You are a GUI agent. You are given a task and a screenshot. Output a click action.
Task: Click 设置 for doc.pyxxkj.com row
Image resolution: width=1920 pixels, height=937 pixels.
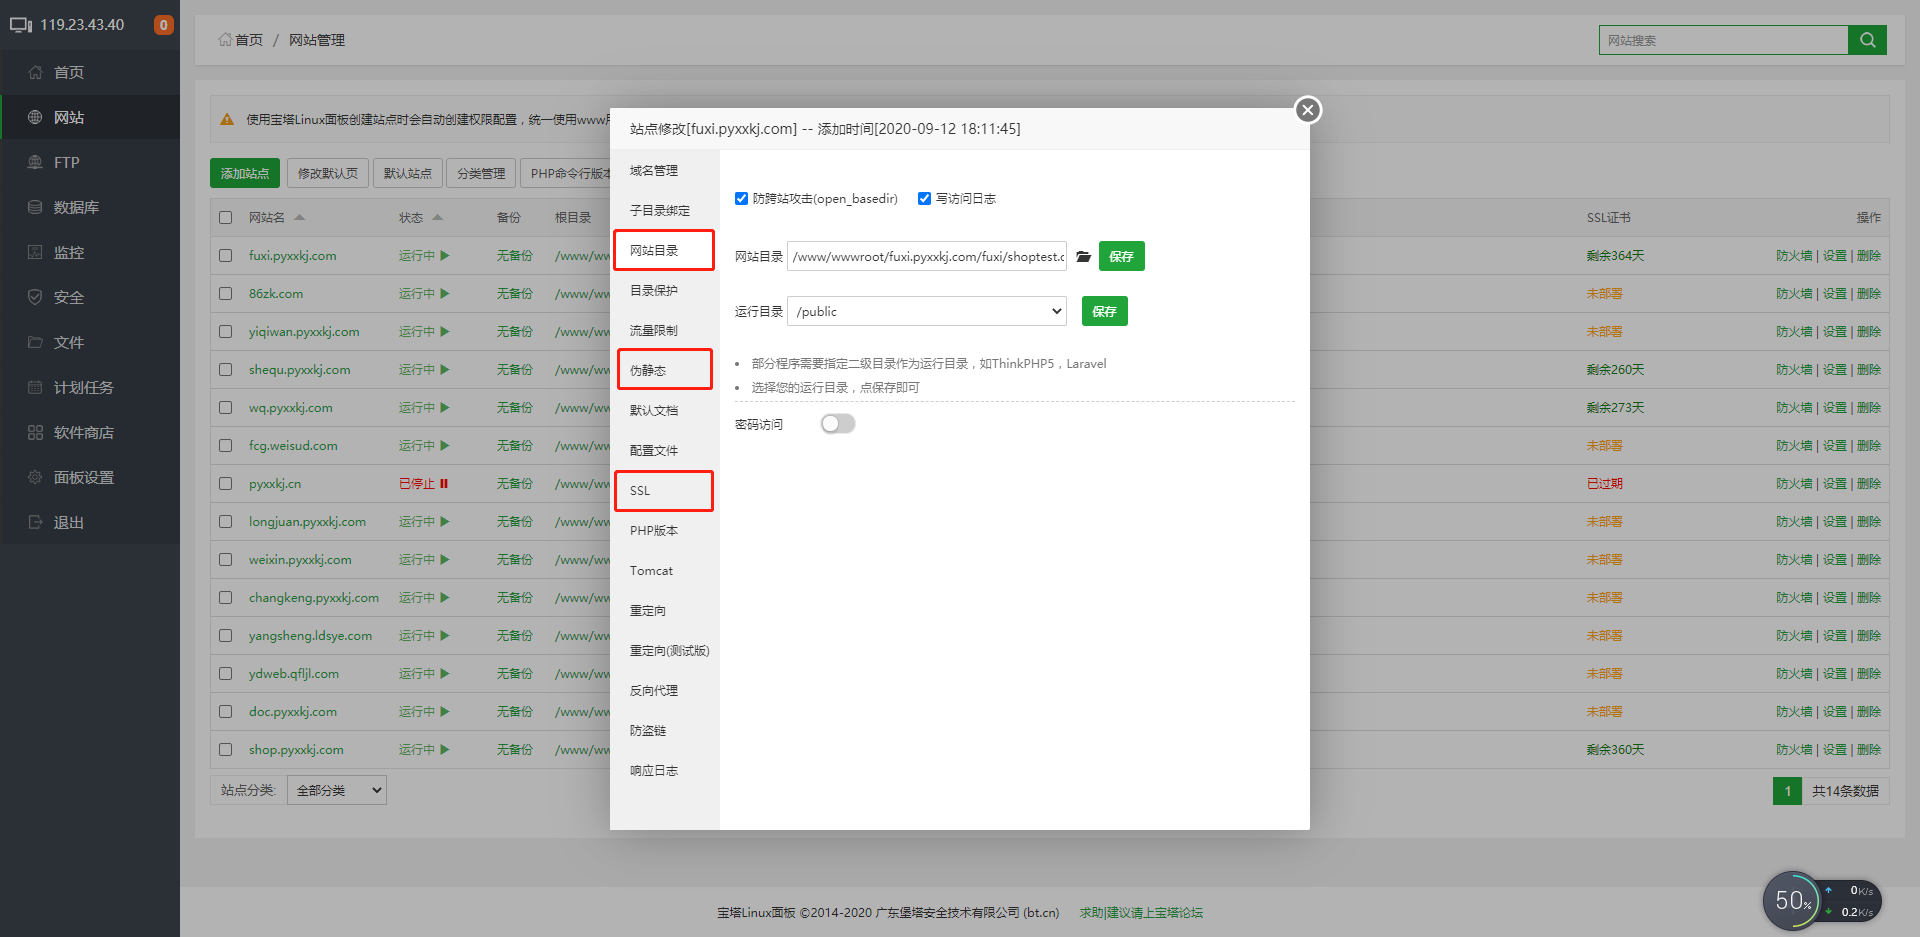1835,712
